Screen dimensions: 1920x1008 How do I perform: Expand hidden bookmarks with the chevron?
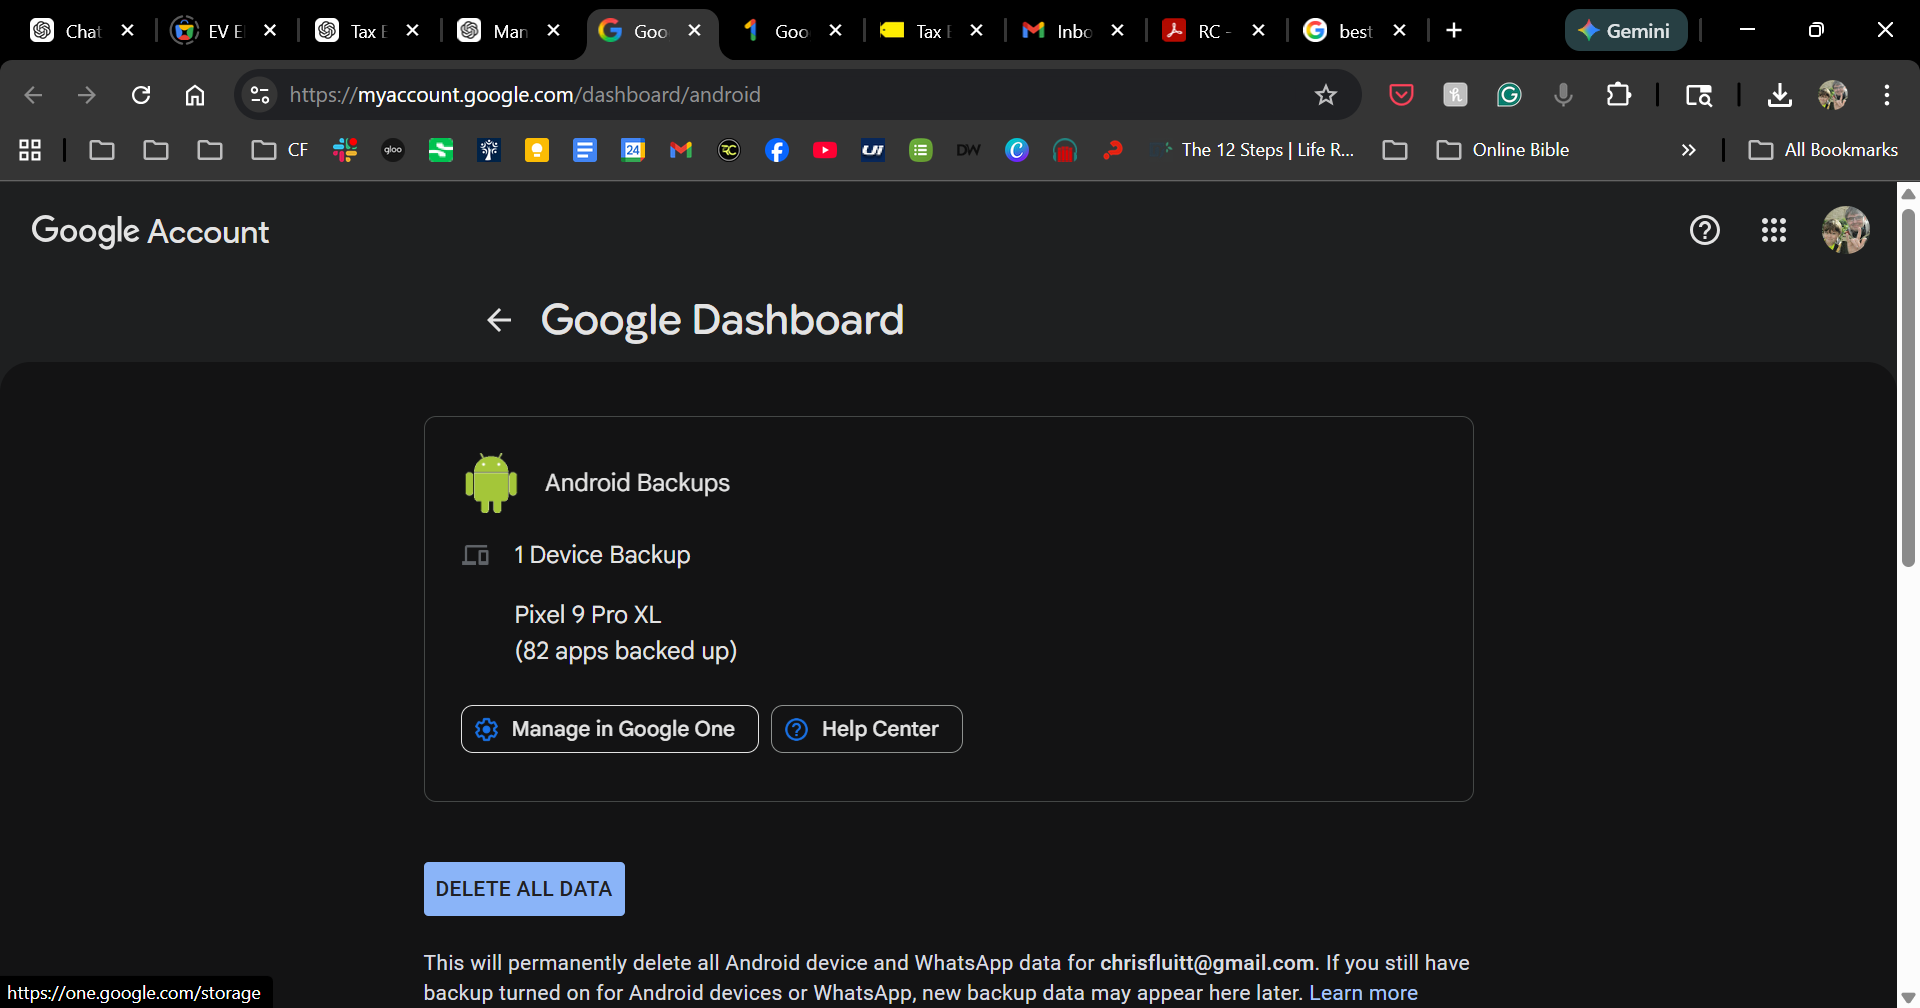click(1688, 150)
